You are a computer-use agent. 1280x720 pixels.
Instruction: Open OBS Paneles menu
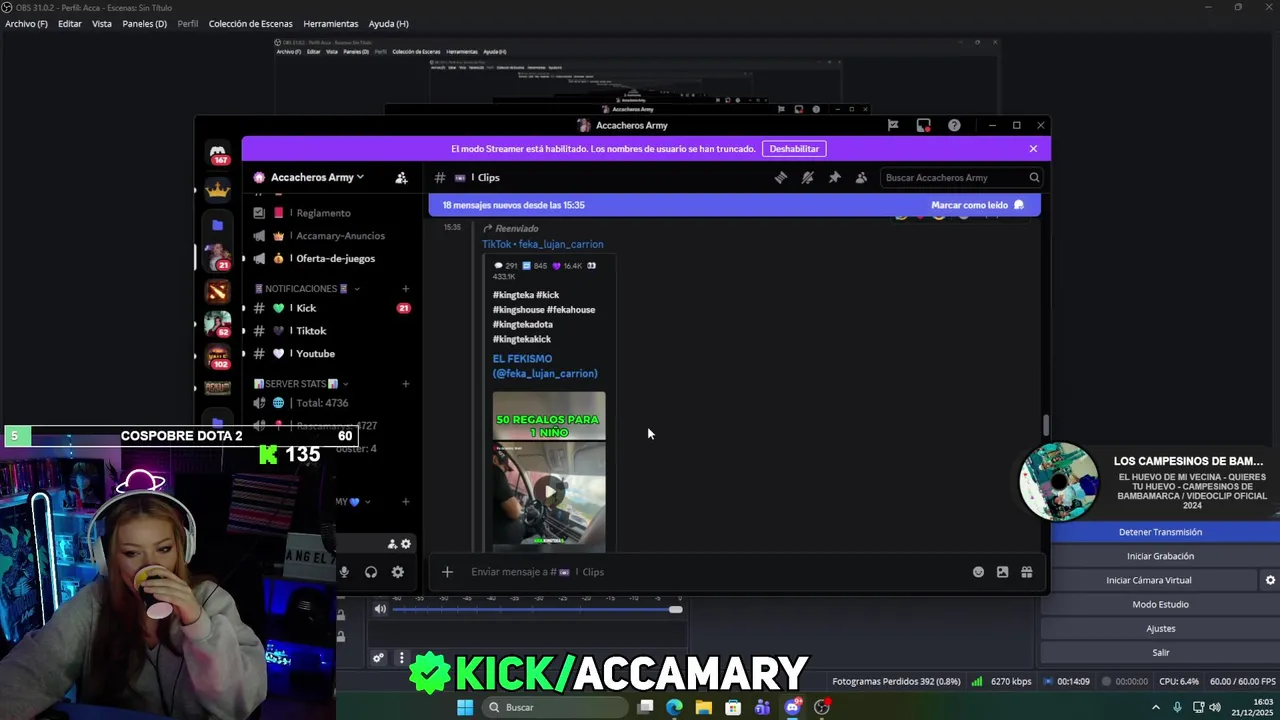coord(144,24)
